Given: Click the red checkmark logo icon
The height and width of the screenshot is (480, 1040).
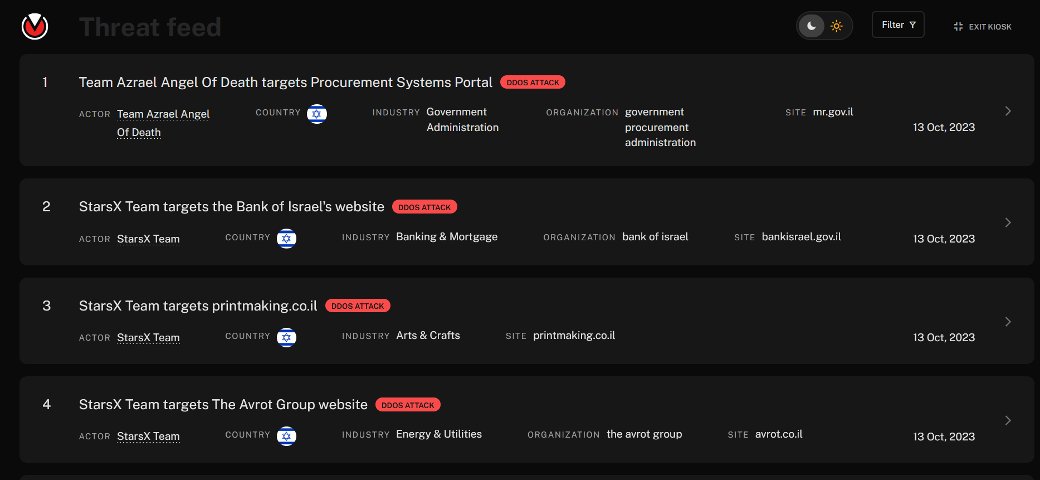Looking at the screenshot, I should pos(34,27).
